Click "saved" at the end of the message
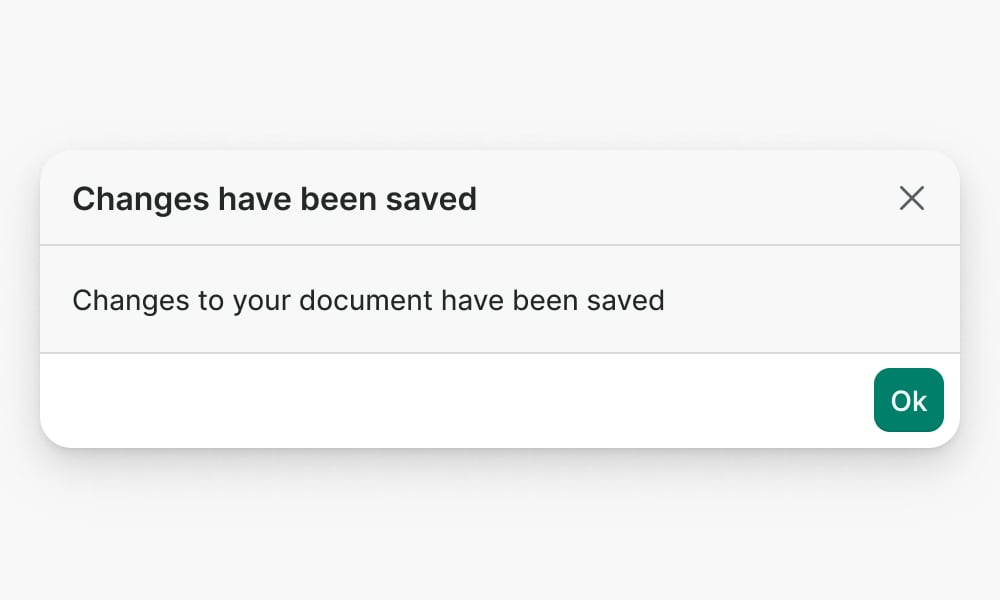The image size is (1000, 600). click(x=627, y=300)
